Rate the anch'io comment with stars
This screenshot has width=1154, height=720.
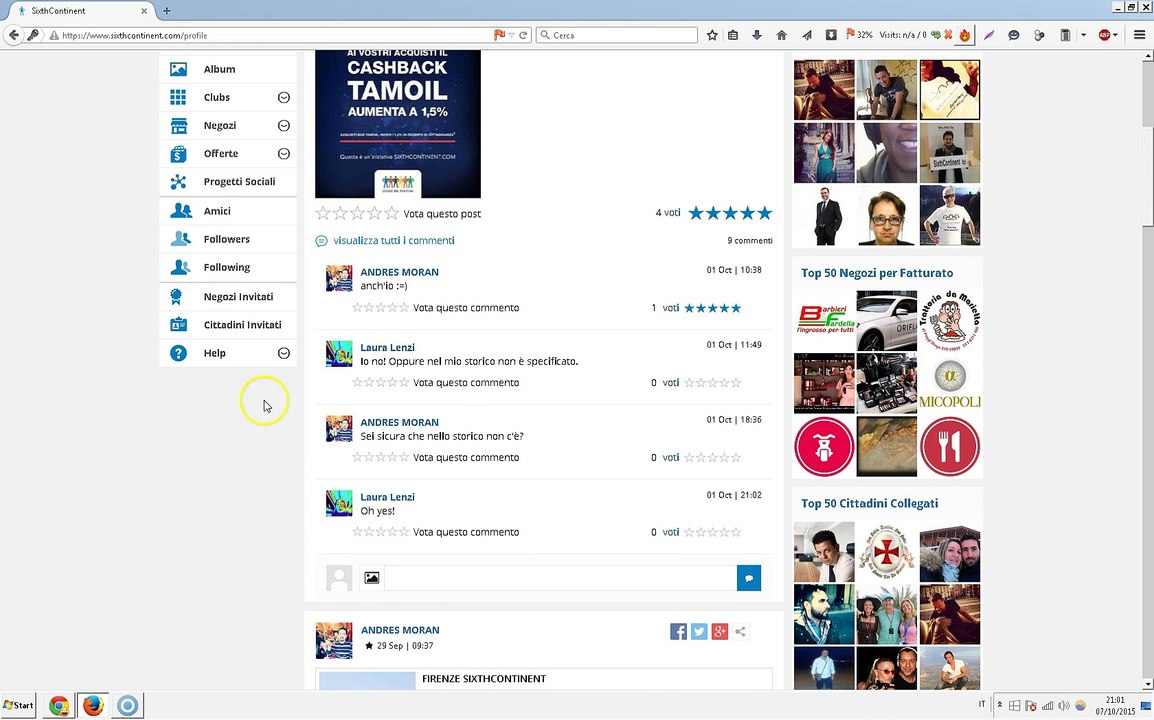(380, 308)
